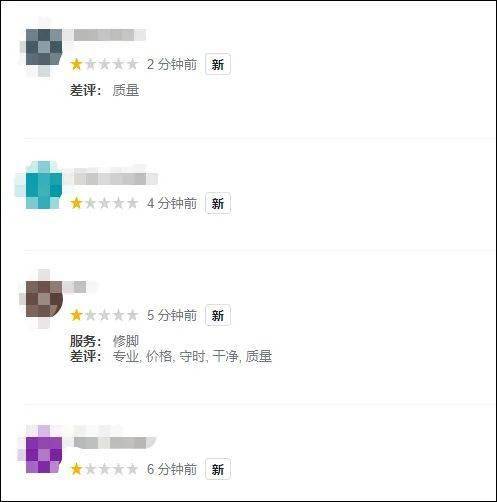
Task: Click the 新 badge on the 4分钟前 review
Action: (218, 203)
